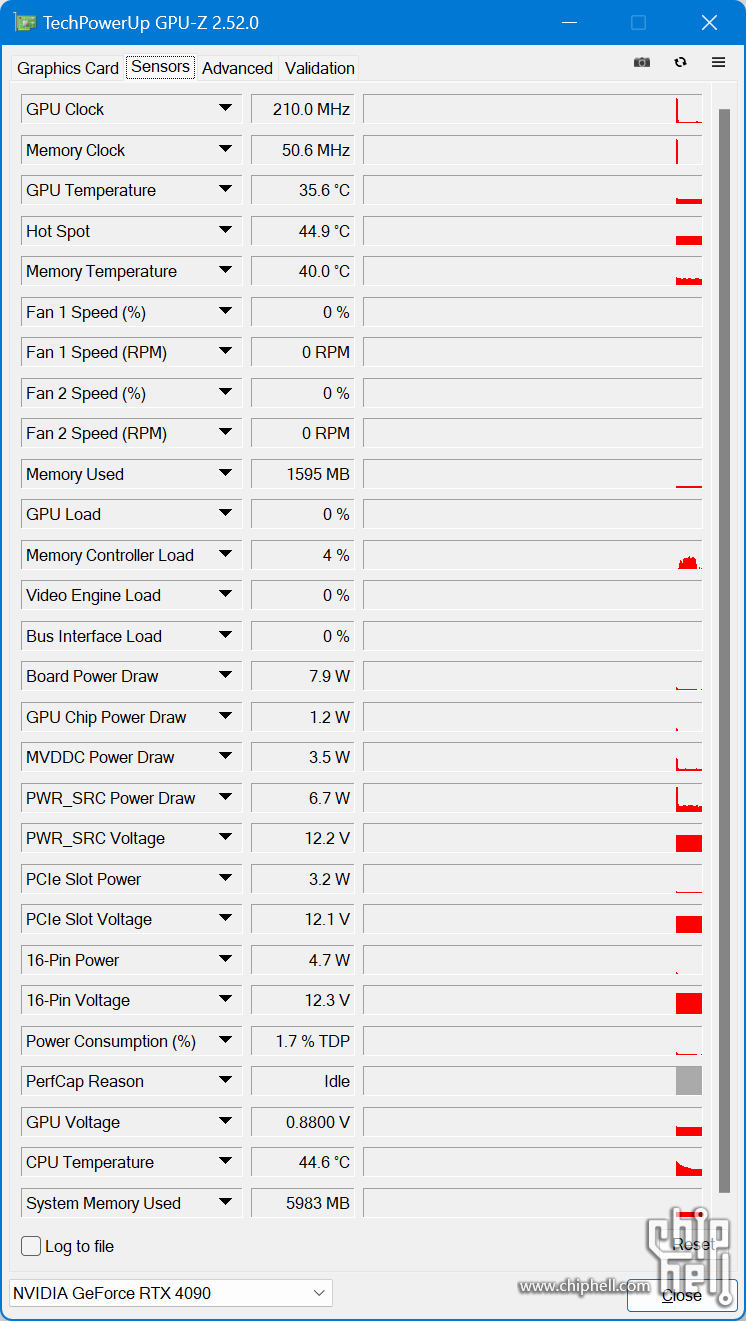Expand Memory Temperature dropdown arrow
746x1321 pixels.
(225, 271)
